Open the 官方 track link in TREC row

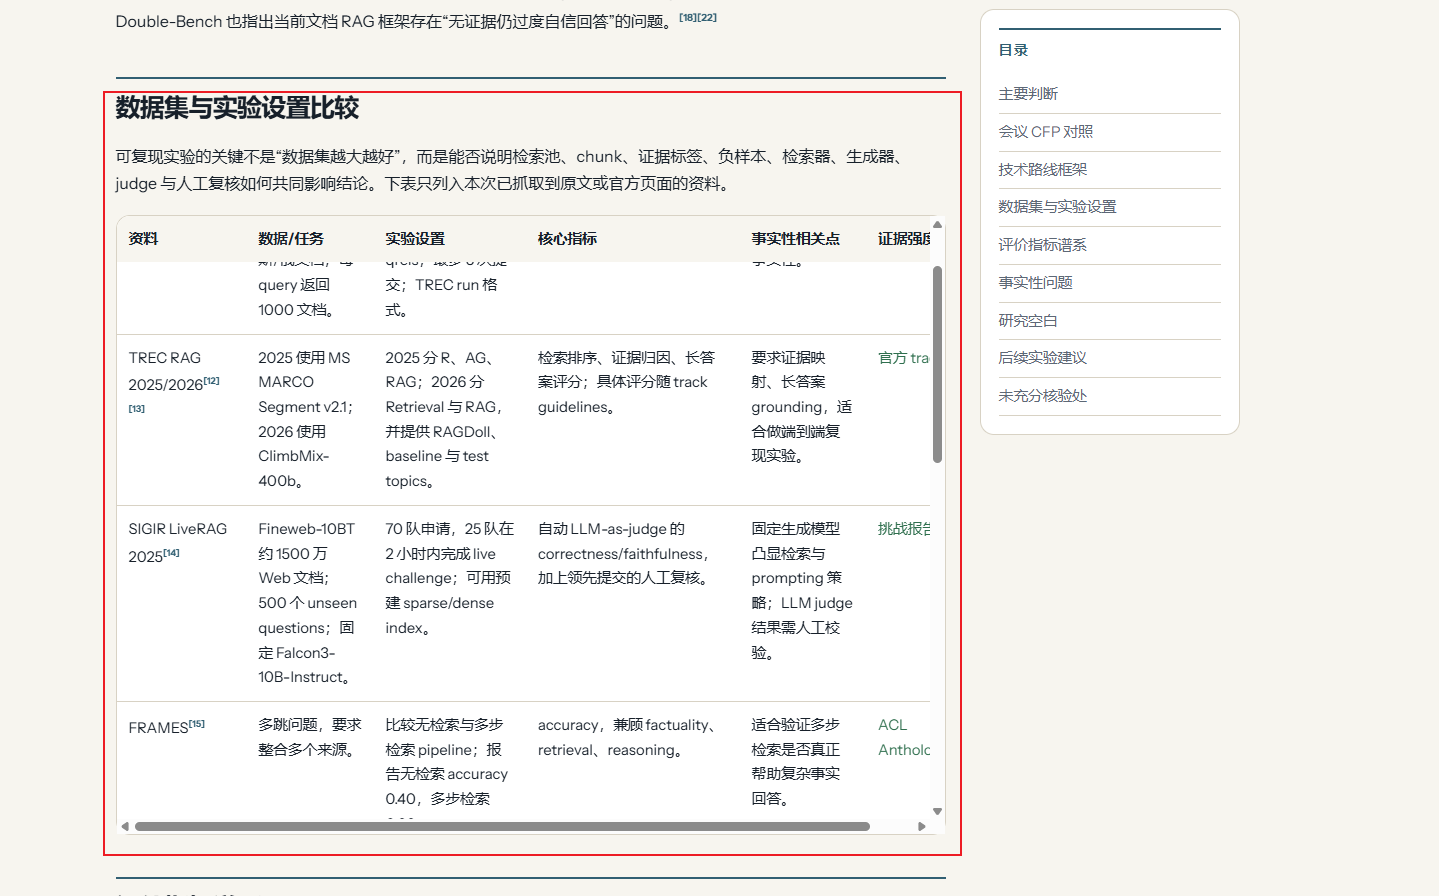pos(903,358)
